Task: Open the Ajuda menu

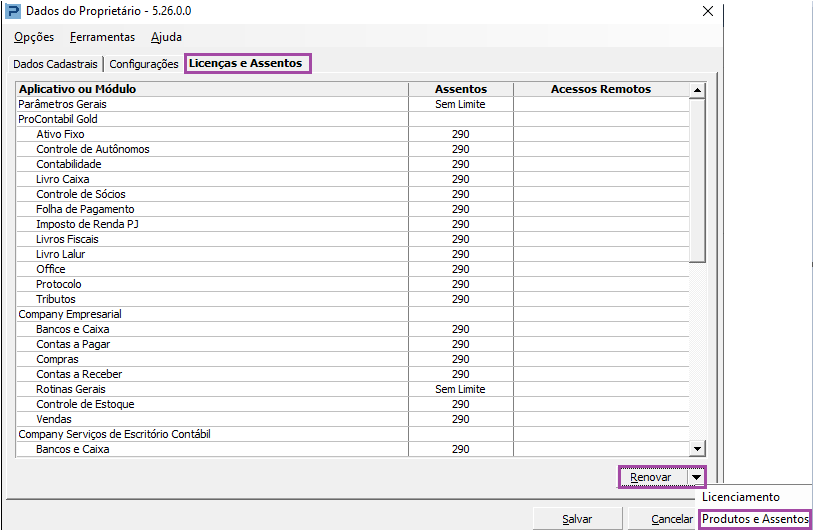Action: 166,37
